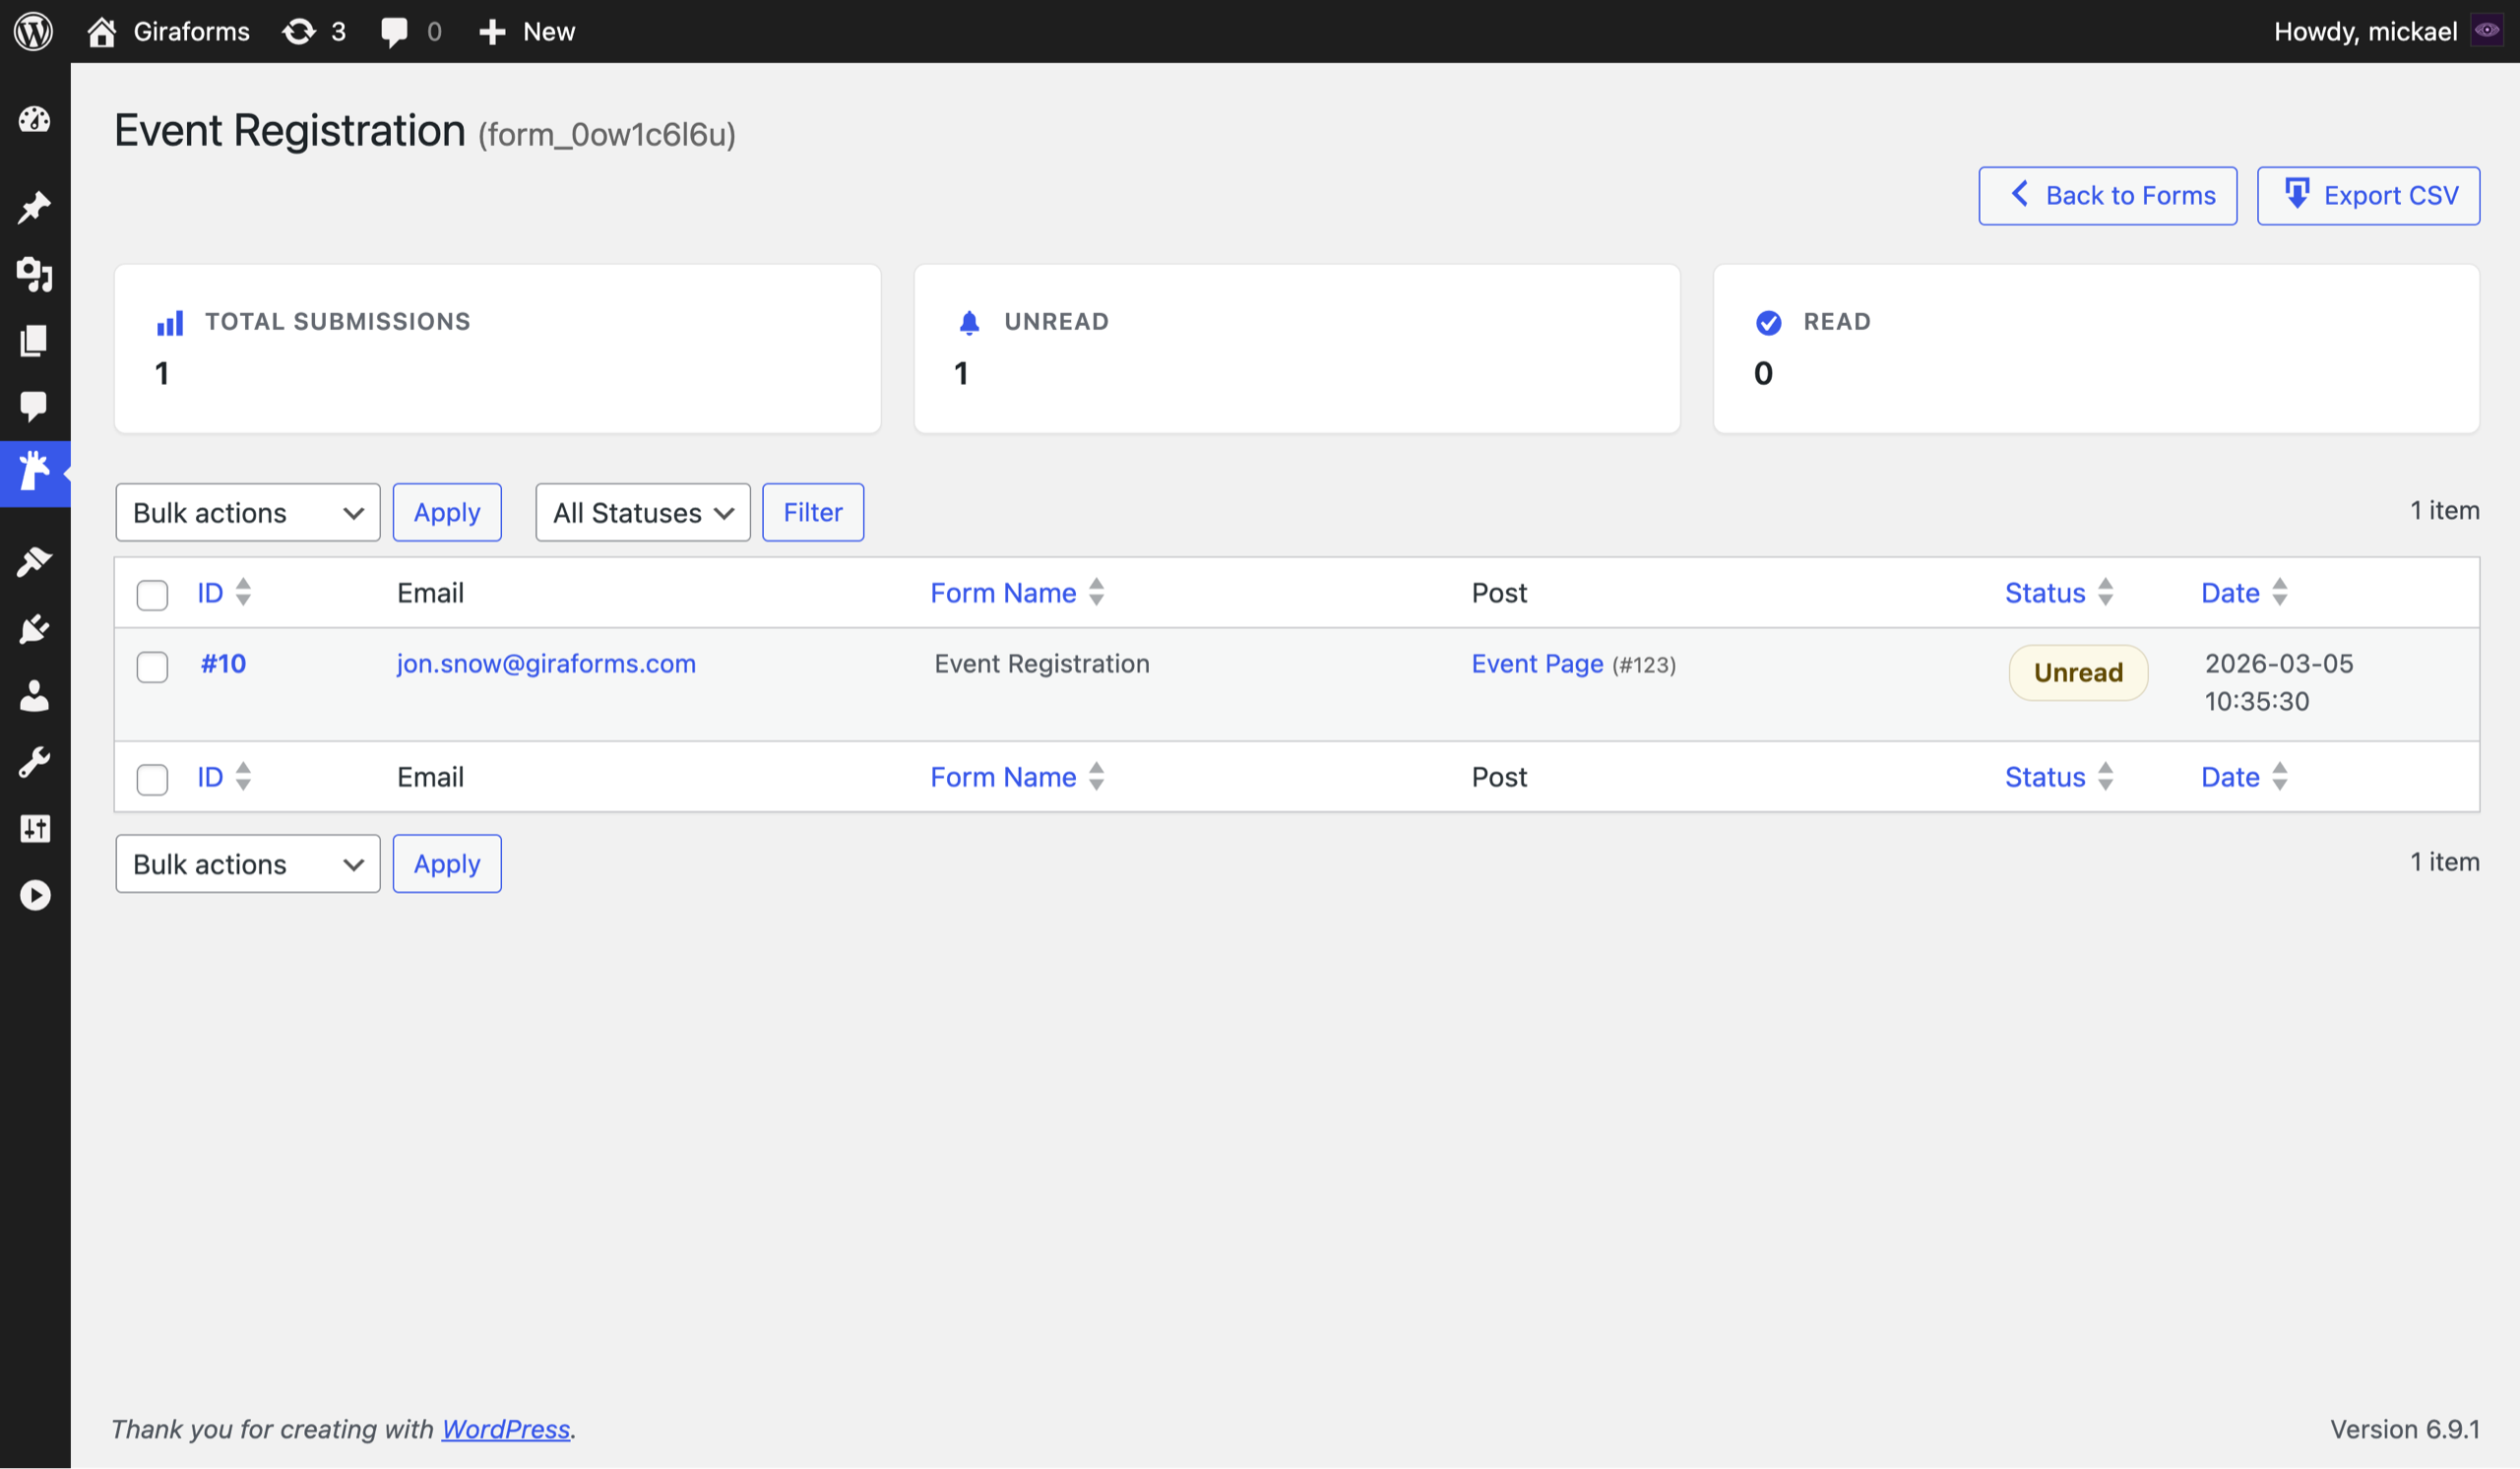Visit the Giraforms site home icon

point(101,32)
